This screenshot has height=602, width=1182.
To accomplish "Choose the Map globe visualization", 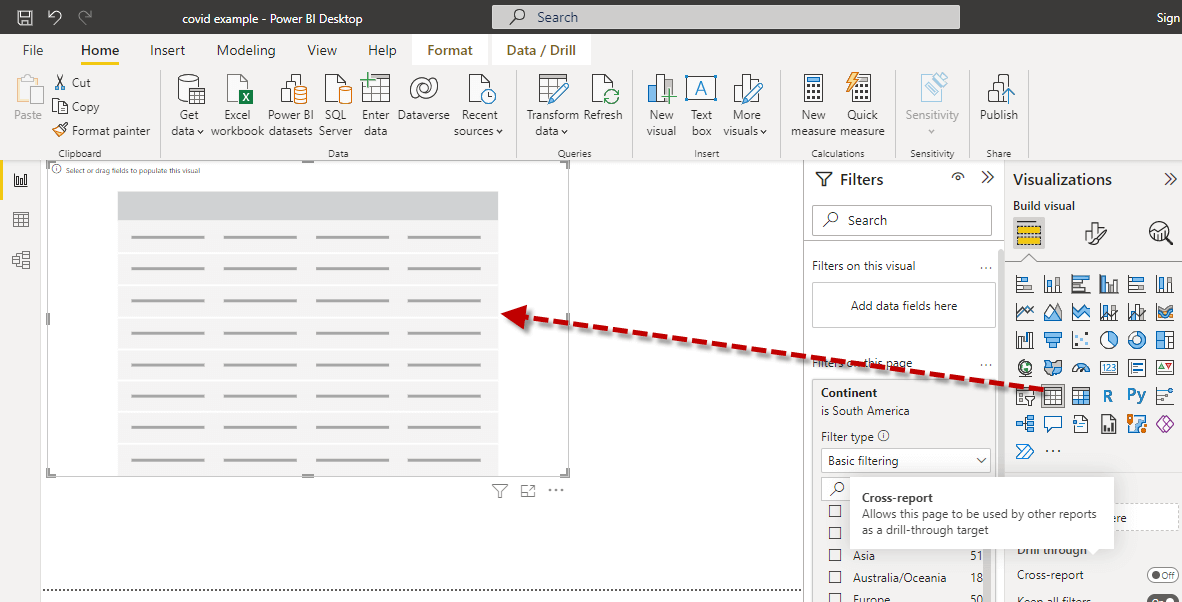I will (1025, 368).
